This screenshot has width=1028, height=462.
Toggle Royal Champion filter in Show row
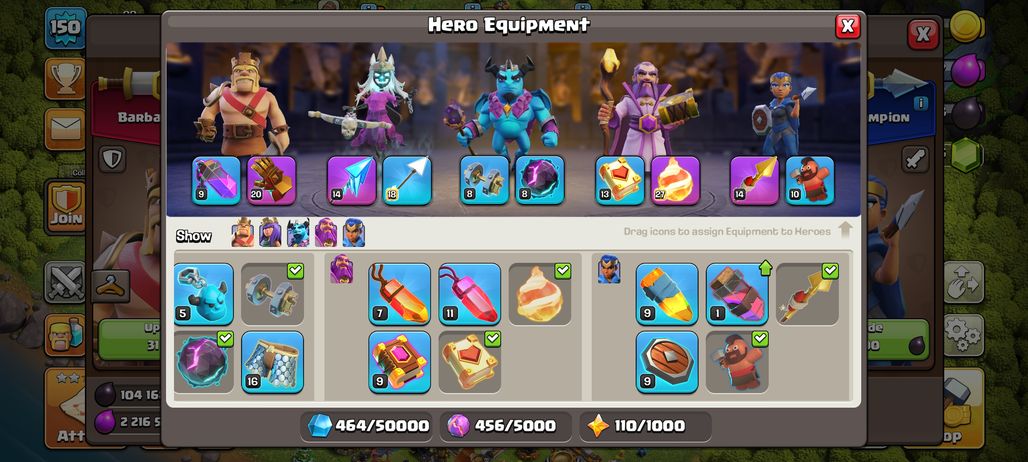(353, 233)
